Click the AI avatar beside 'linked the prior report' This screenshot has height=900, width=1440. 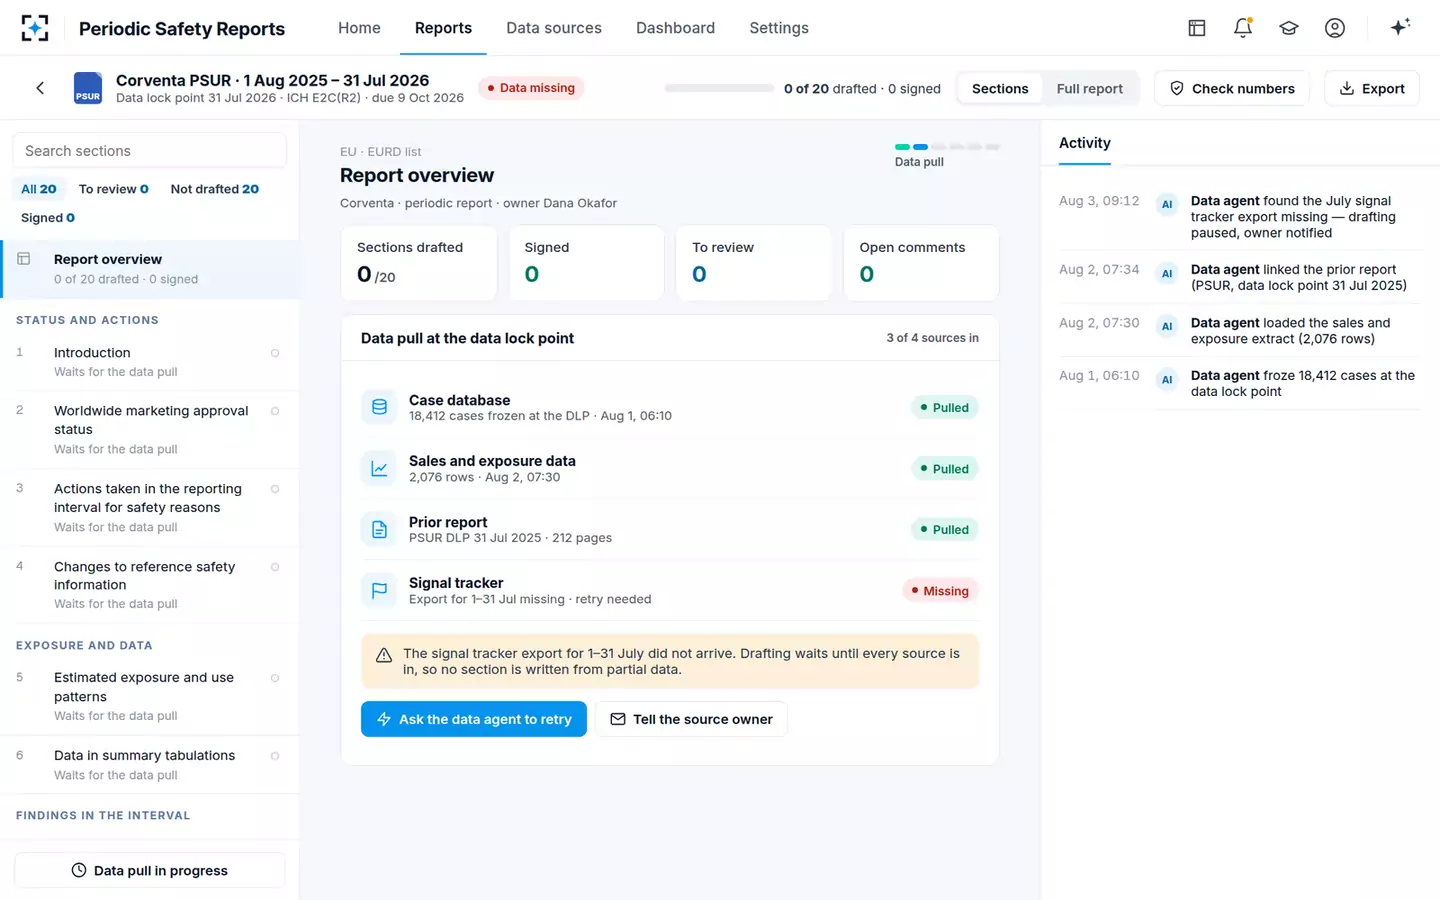1167,273
